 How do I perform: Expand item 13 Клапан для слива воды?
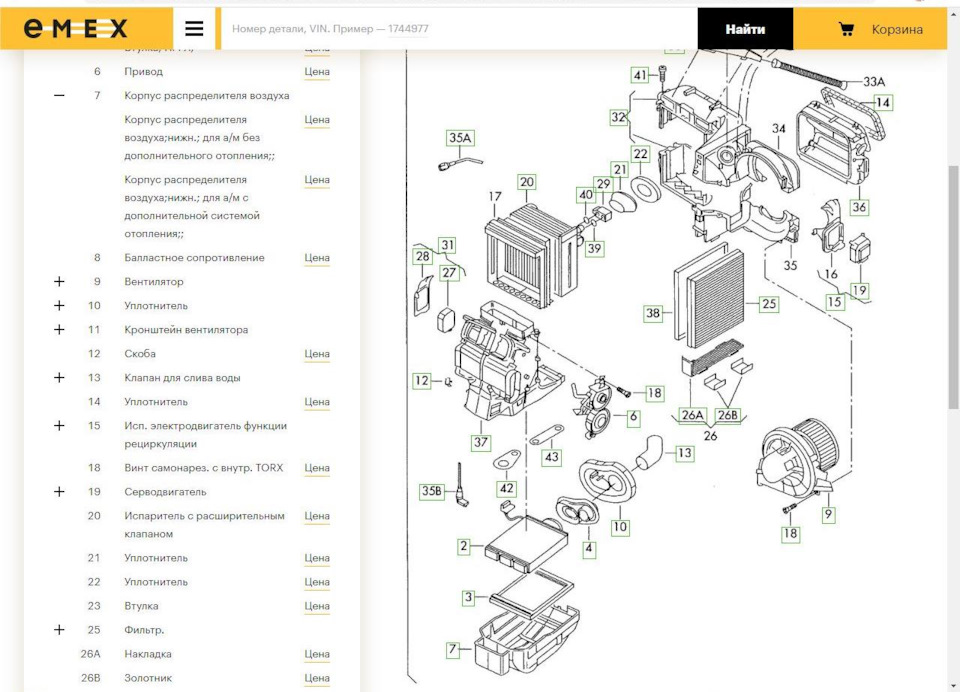(59, 377)
